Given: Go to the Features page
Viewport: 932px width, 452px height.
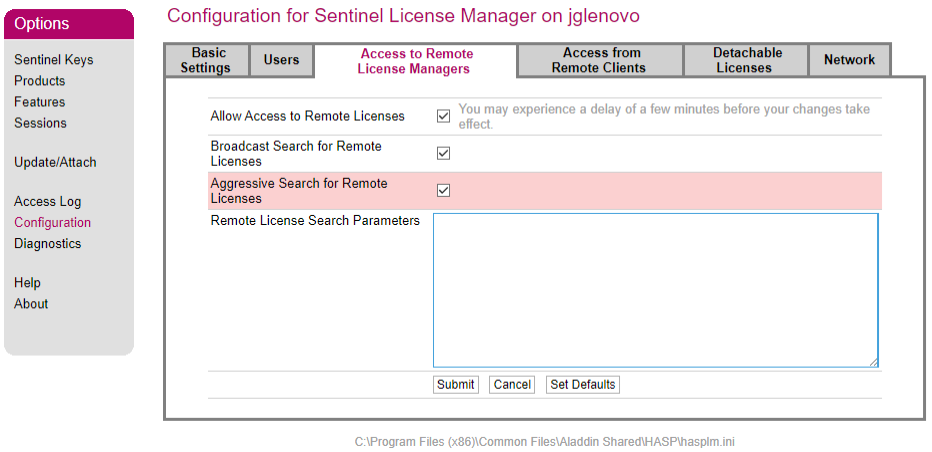Looking at the screenshot, I should click(39, 102).
